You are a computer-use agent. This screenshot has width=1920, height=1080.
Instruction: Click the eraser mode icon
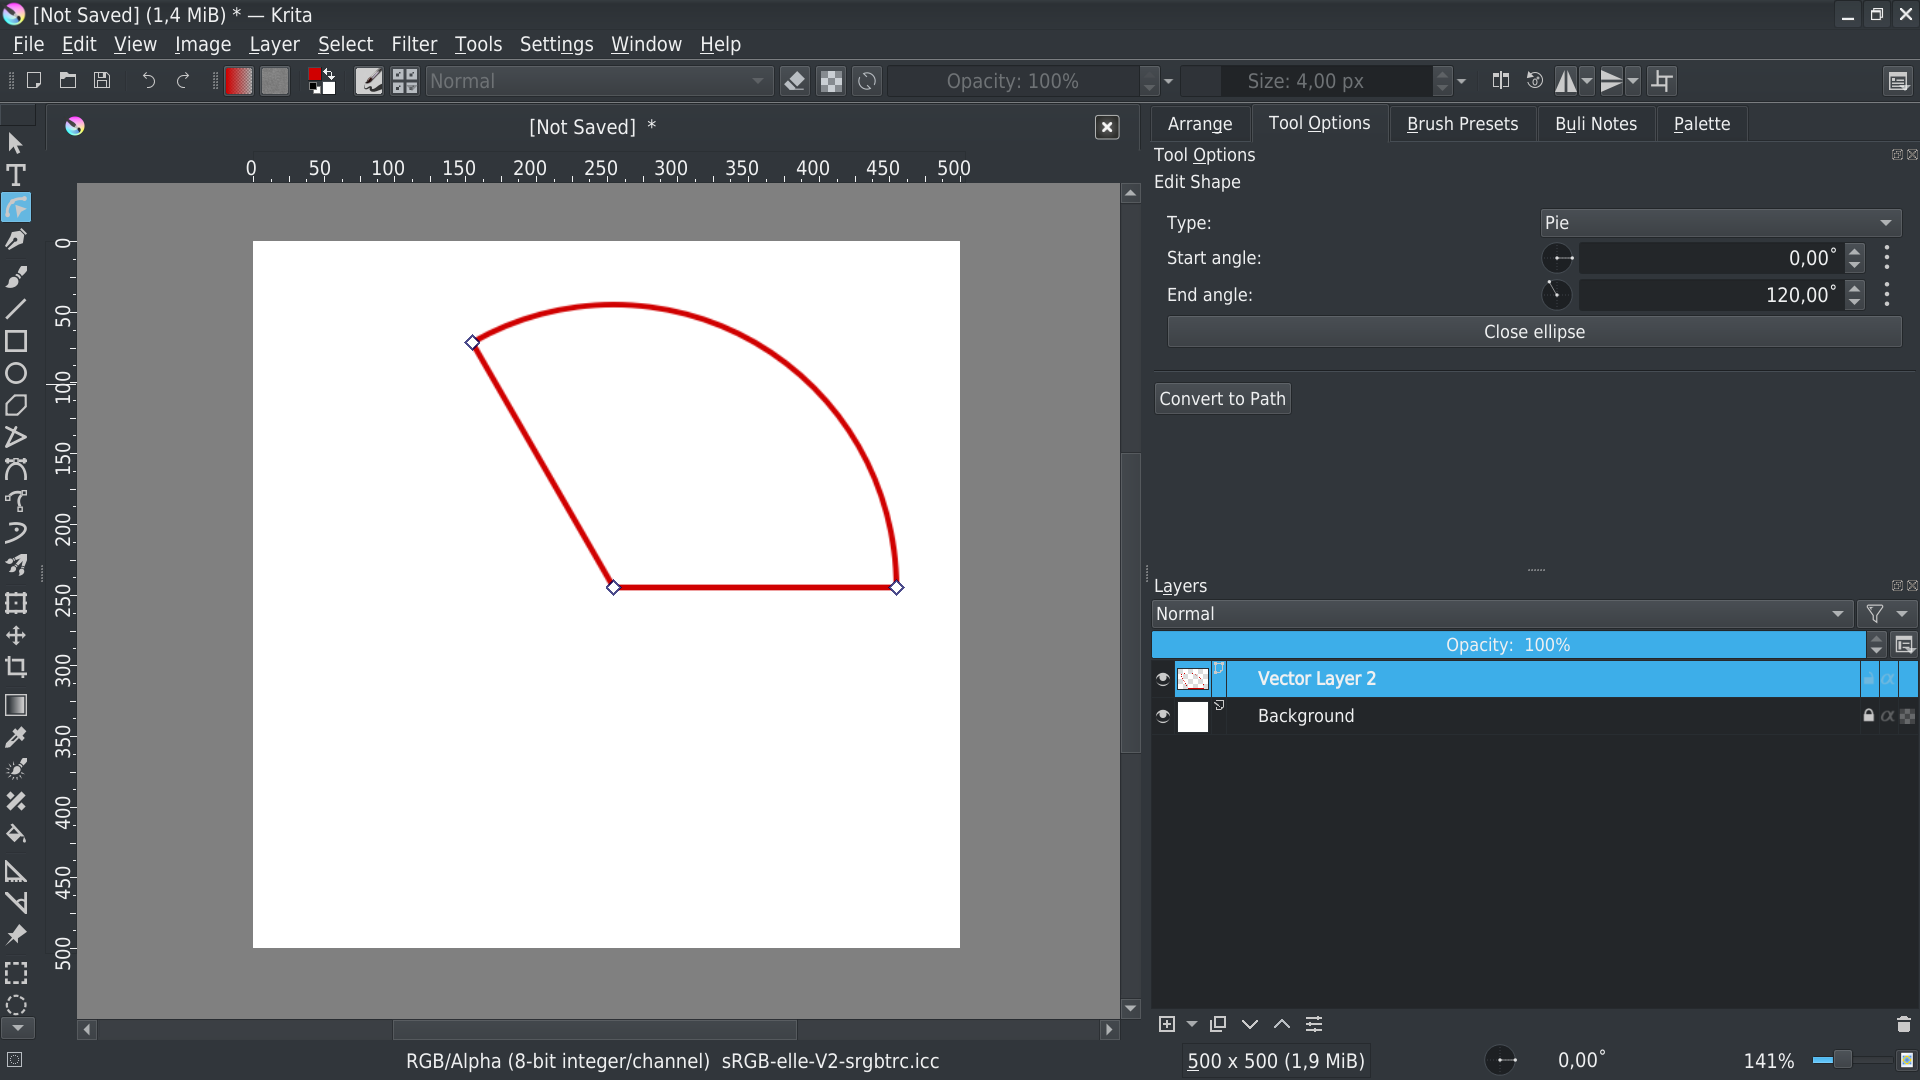(795, 81)
